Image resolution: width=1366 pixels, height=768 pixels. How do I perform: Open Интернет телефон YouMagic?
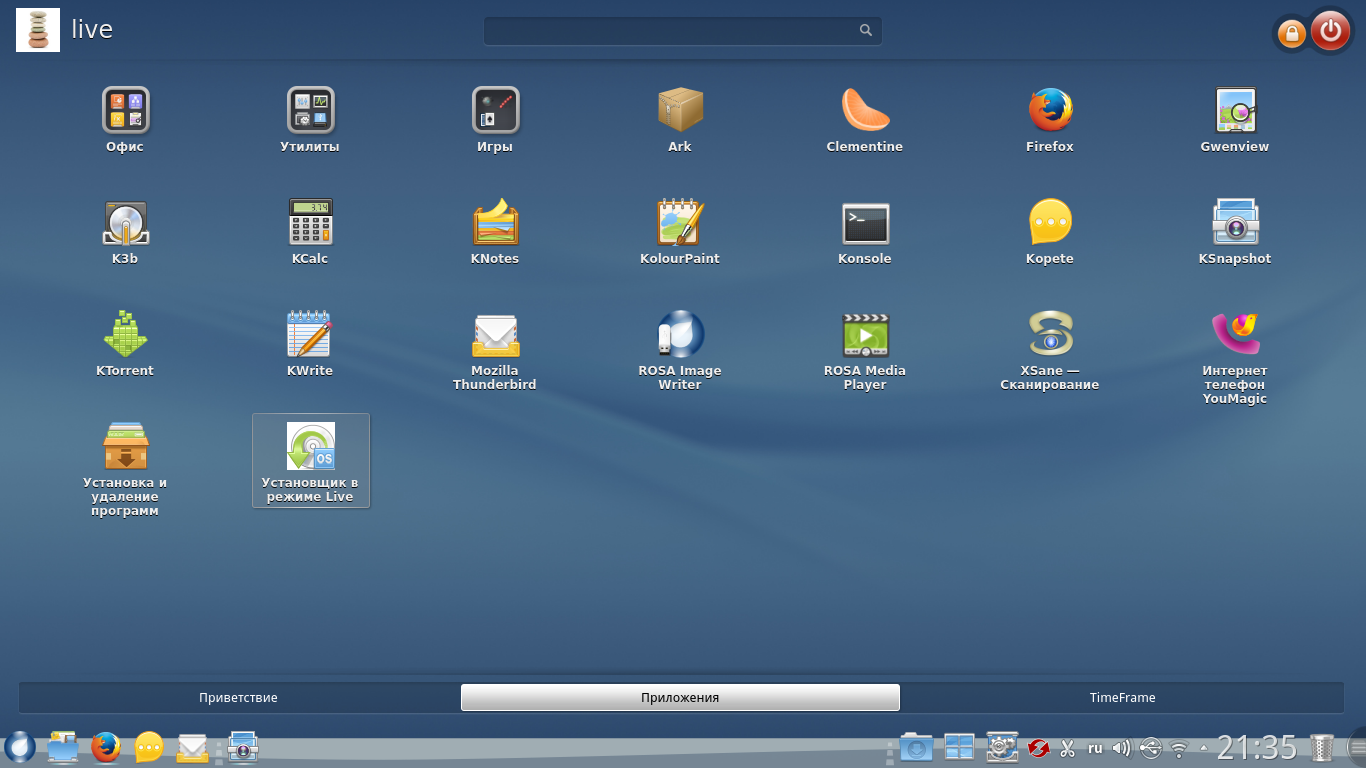1235,334
